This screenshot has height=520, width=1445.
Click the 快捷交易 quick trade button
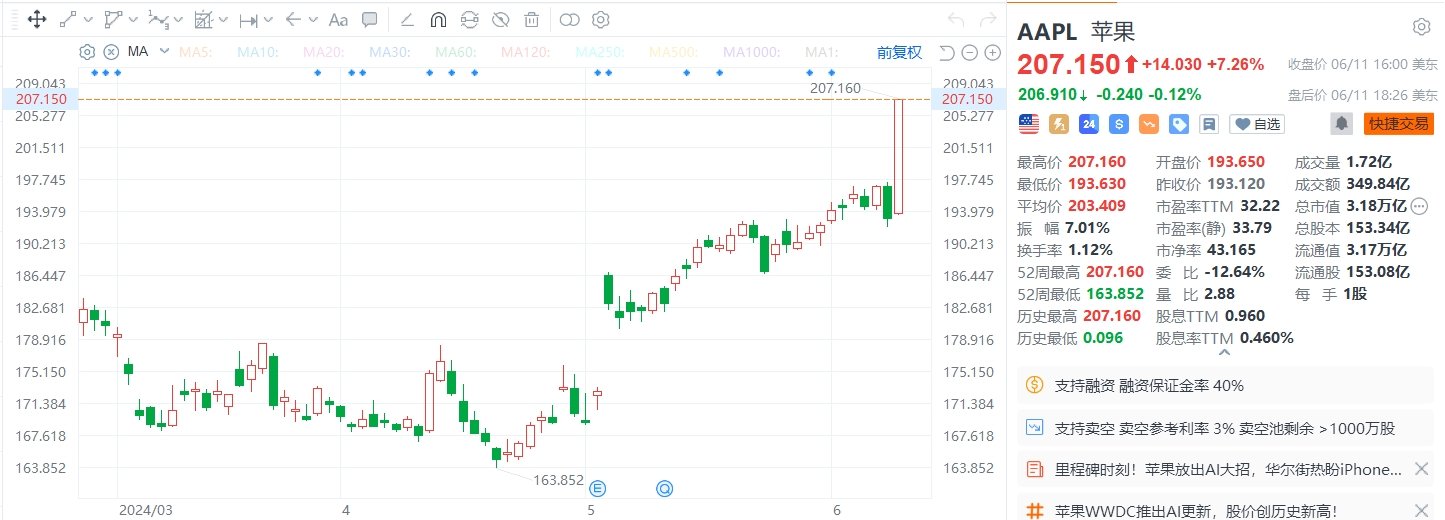(1399, 124)
